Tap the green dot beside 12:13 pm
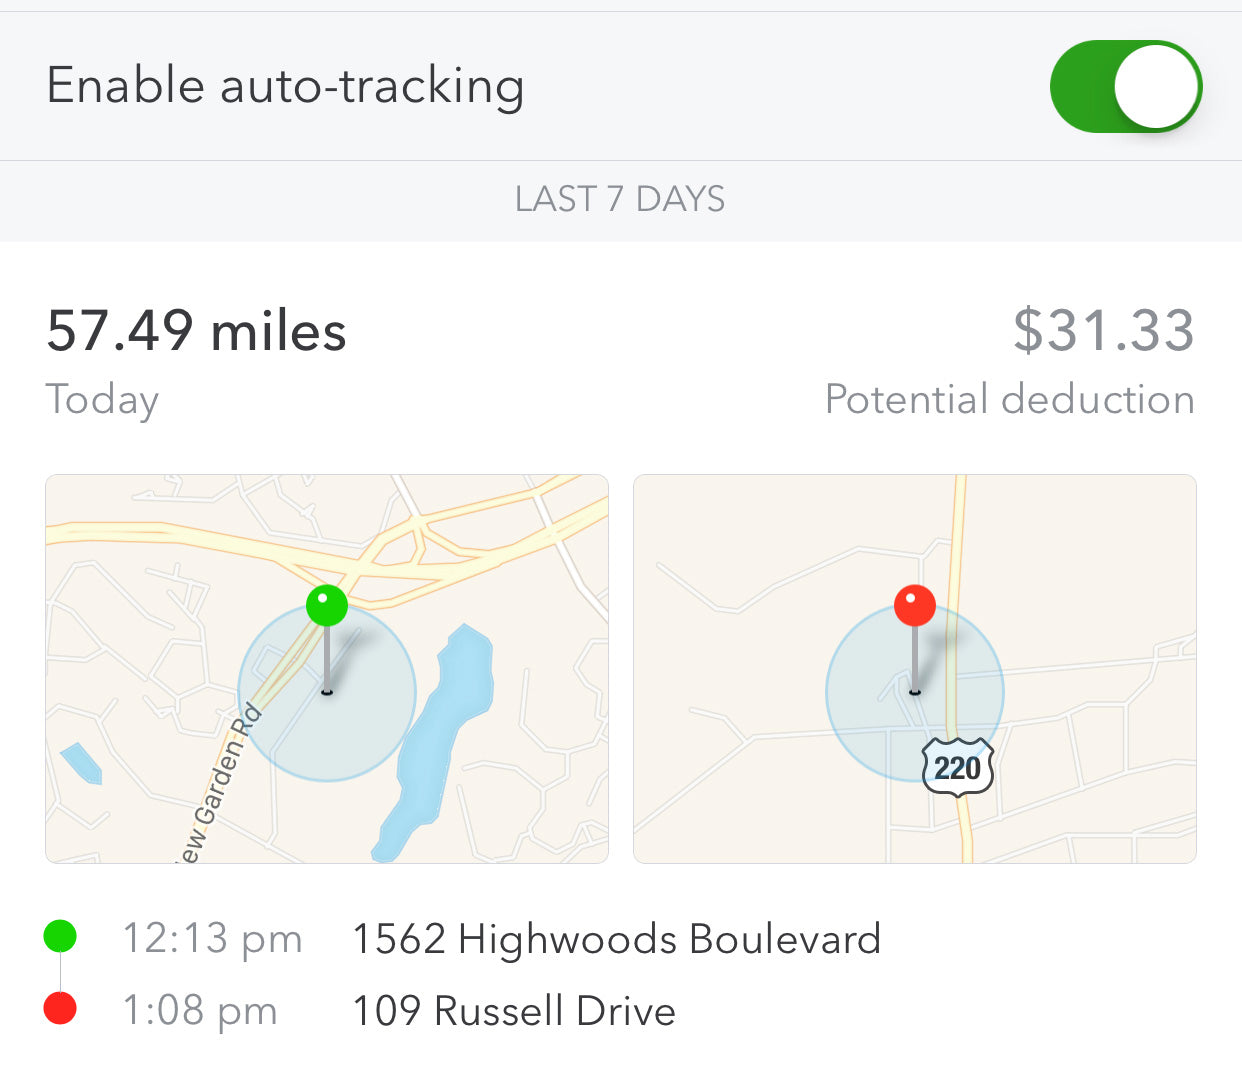The height and width of the screenshot is (1069, 1242). tap(60, 937)
